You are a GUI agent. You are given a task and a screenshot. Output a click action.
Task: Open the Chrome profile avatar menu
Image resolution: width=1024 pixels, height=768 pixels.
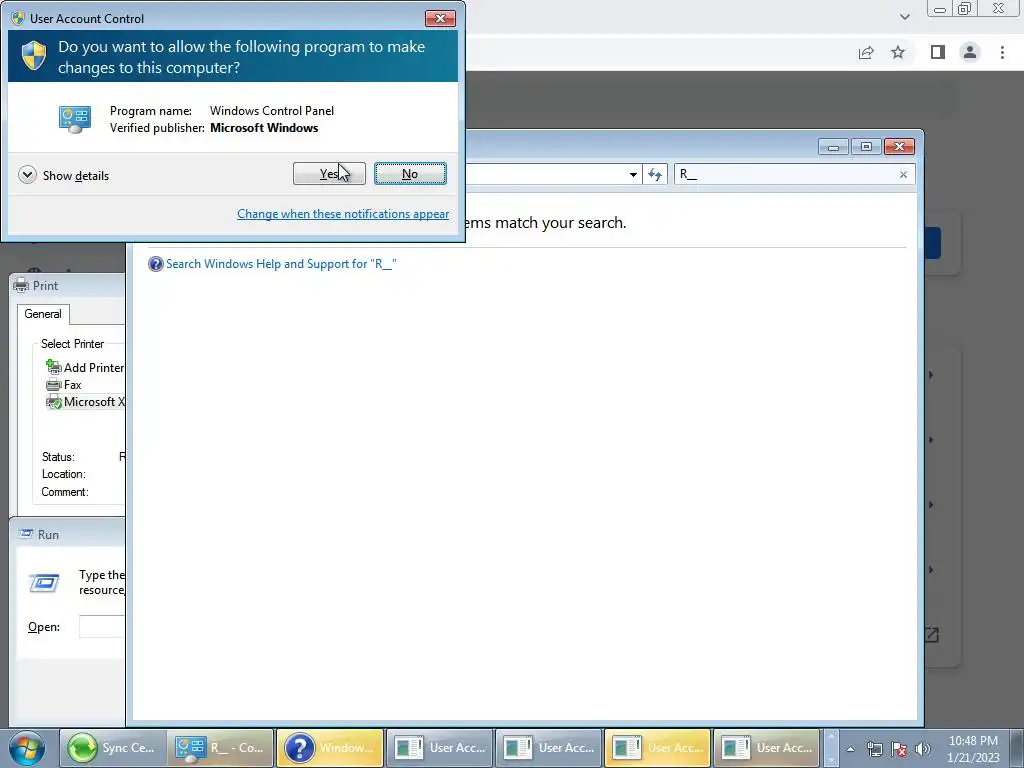[970, 52]
